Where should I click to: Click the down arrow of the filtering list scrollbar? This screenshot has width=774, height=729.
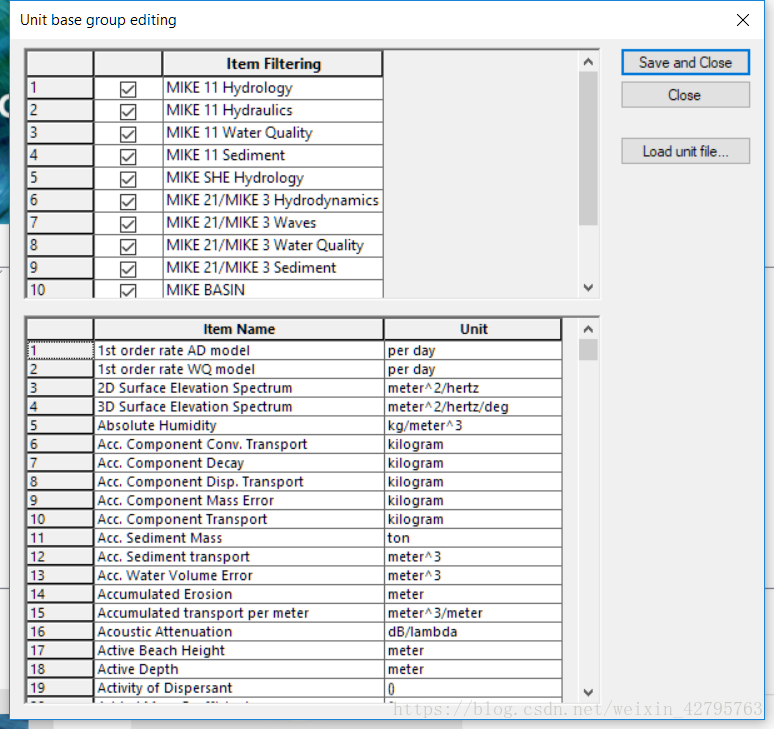pyautogui.click(x=588, y=287)
